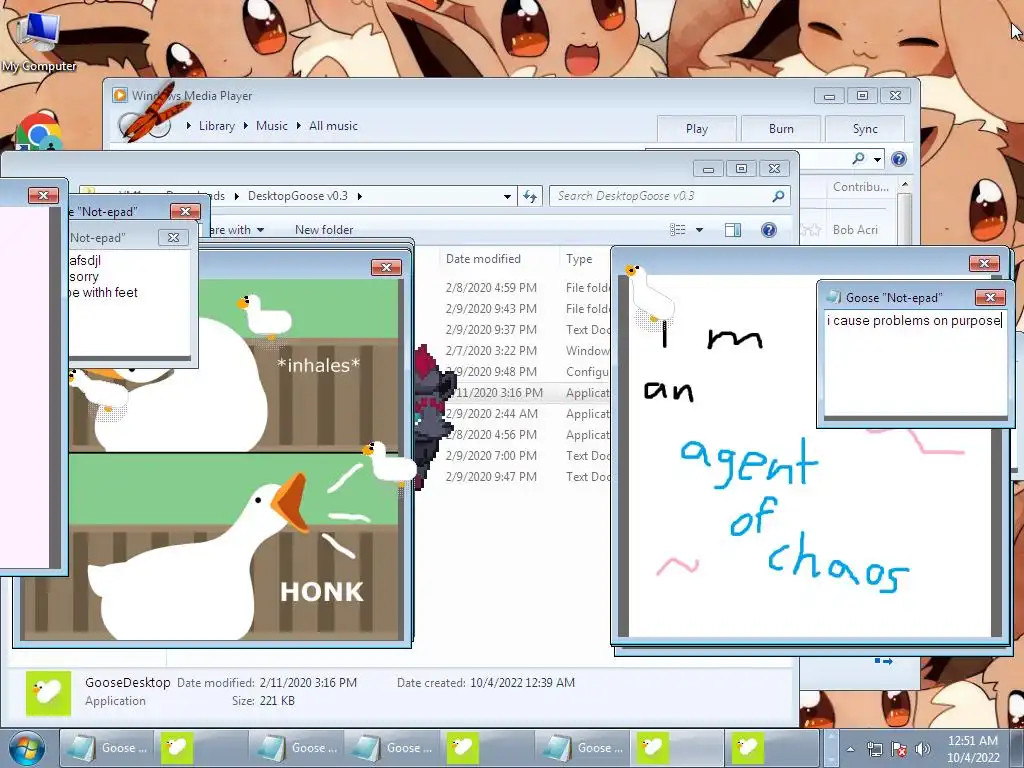Close the HONK goose meme window
The width and height of the screenshot is (1024, 768).
coord(386,267)
